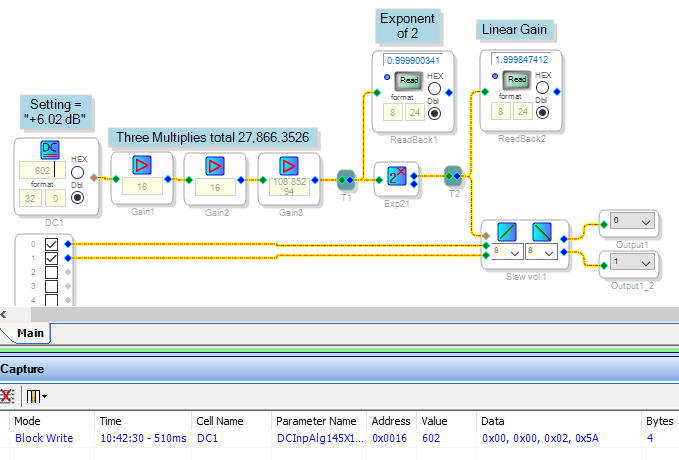This screenshot has height=460, width=679.
Task: Click the Exp21 input pin
Action: 379,180
